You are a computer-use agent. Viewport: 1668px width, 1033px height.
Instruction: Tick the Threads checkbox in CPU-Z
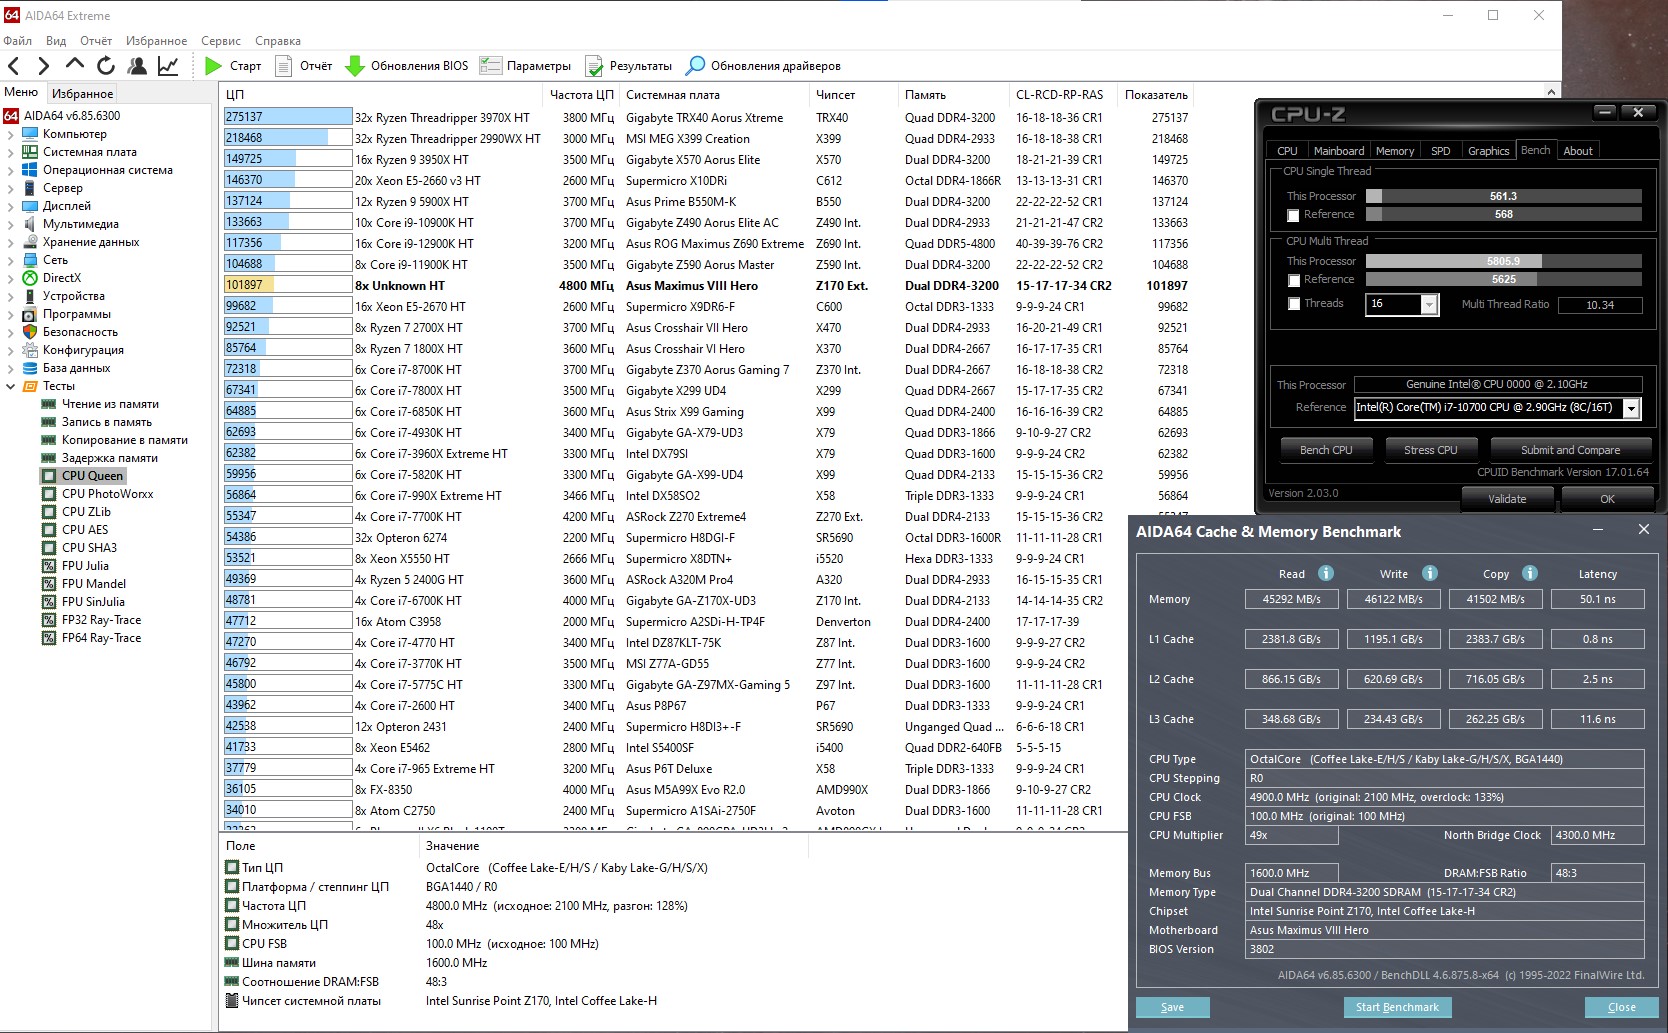1293,304
